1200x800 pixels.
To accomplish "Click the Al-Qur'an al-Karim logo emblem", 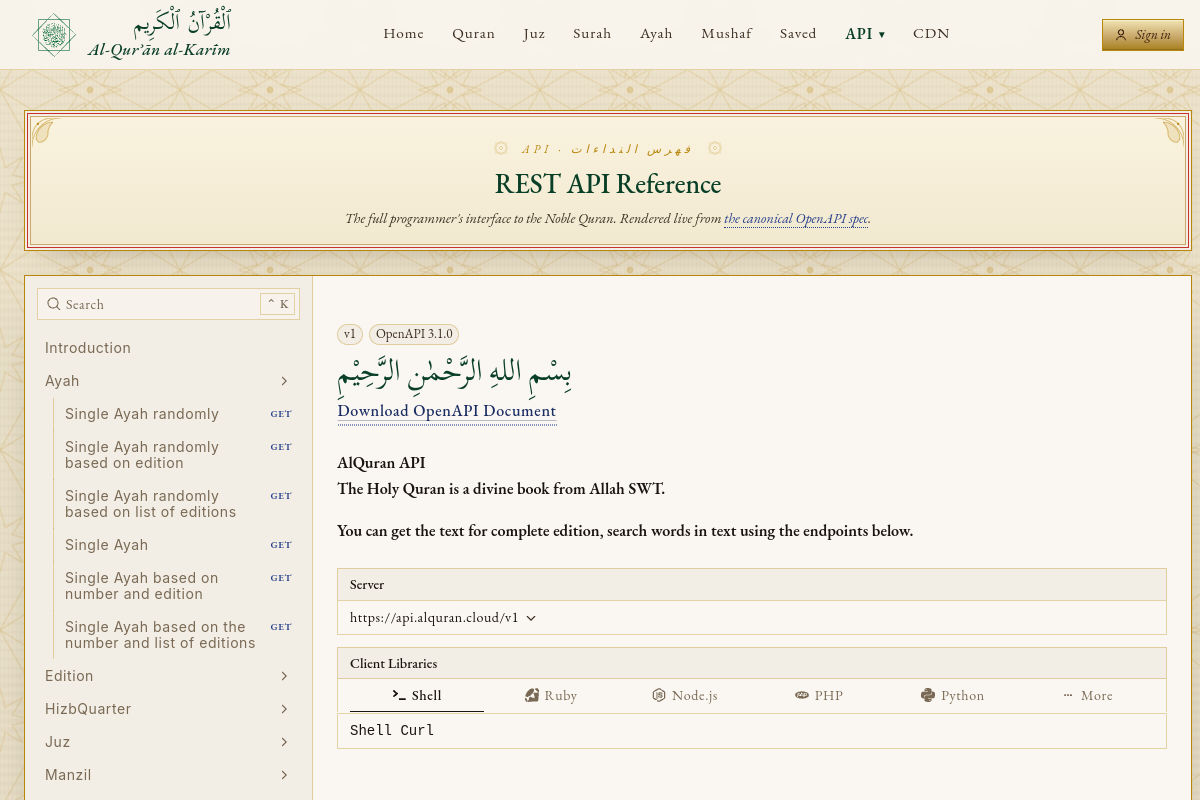I will 54,35.
